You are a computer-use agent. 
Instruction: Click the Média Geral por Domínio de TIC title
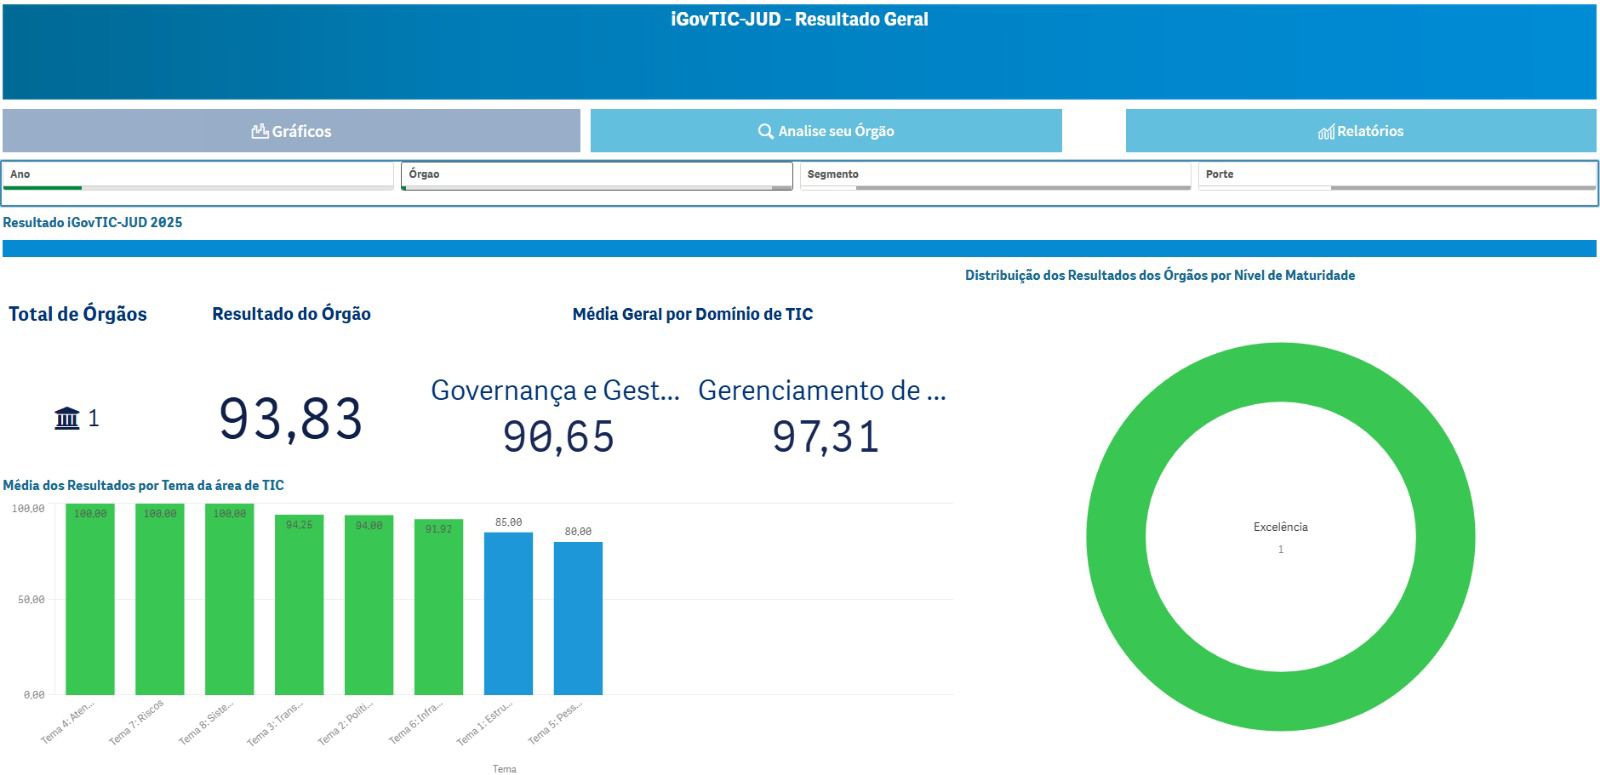click(692, 314)
